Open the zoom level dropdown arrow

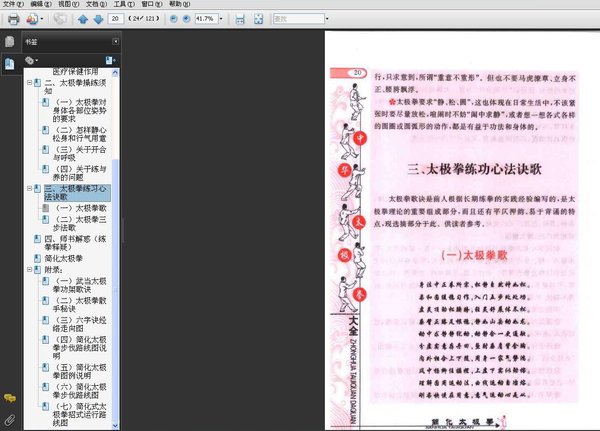[221, 19]
